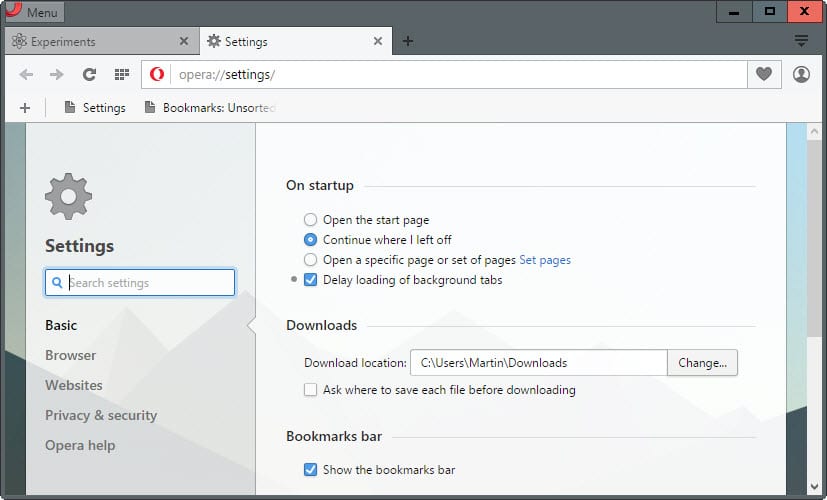This screenshot has width=827, height=500.
Task: Reload the current page
Action: click(x=89, y=75)
